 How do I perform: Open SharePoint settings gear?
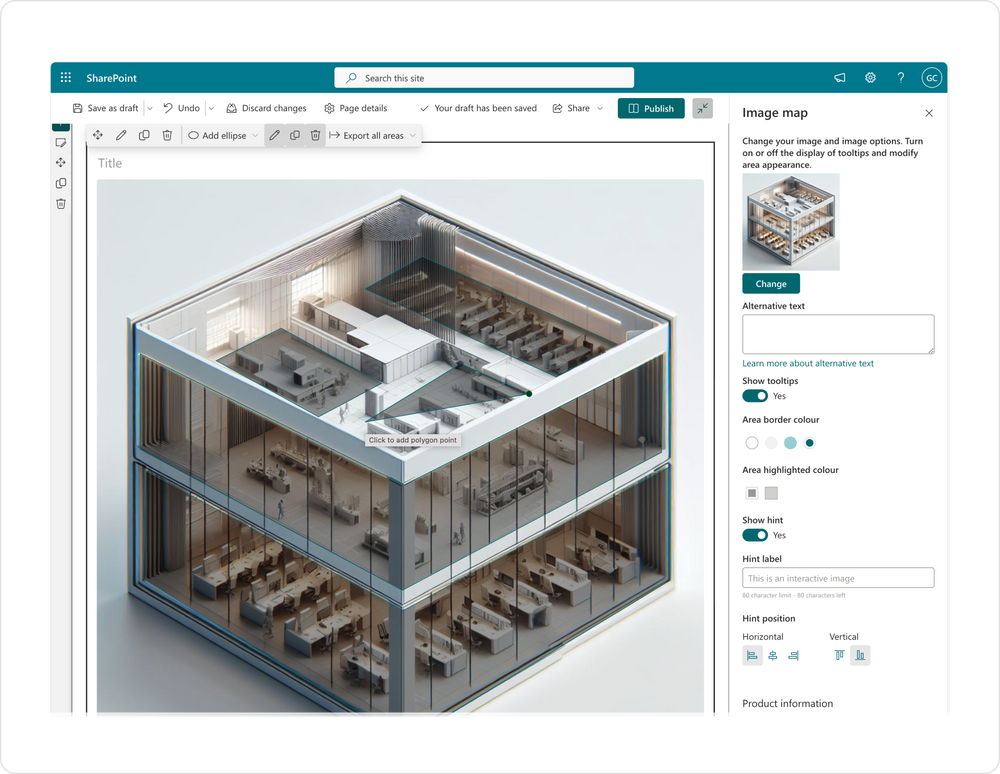click(x=869, y=77)
